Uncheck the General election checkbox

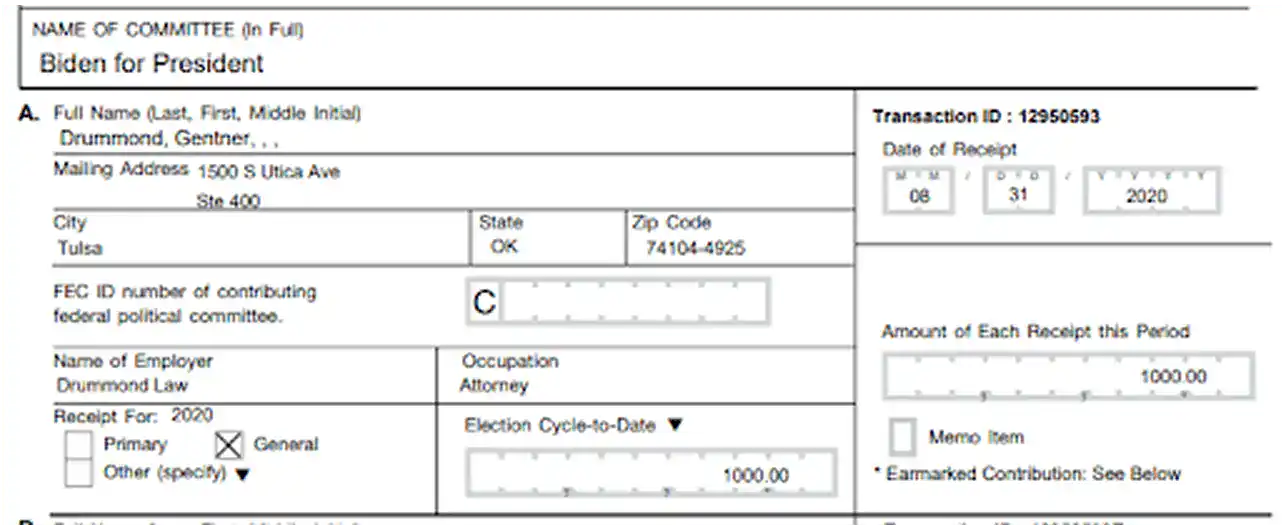229,444
